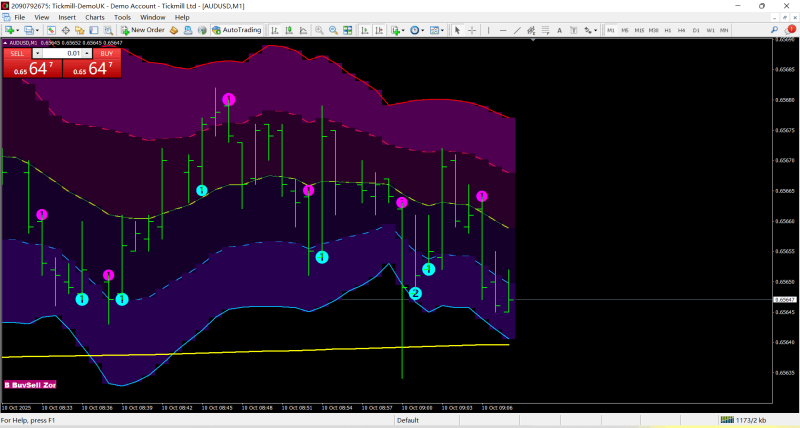Select the draw trendline tool
This screenshot has width=800, height=428.
[x=516, y=30]
